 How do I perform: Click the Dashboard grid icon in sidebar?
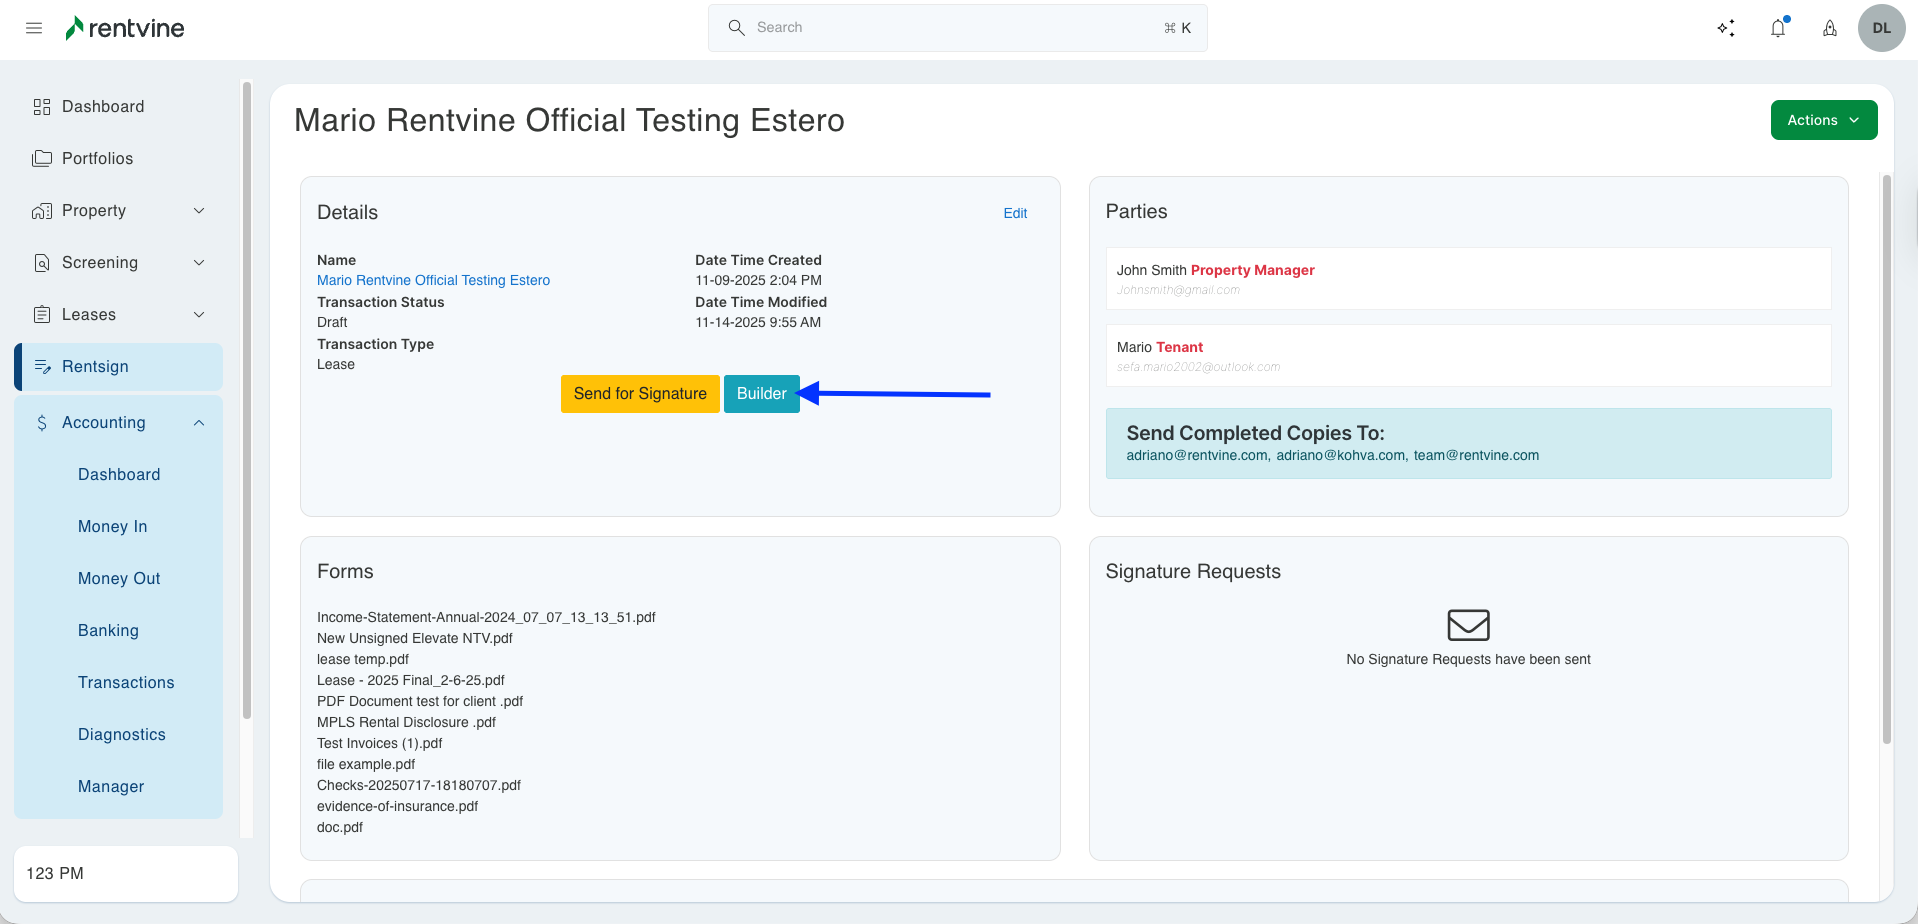point(42,107)
